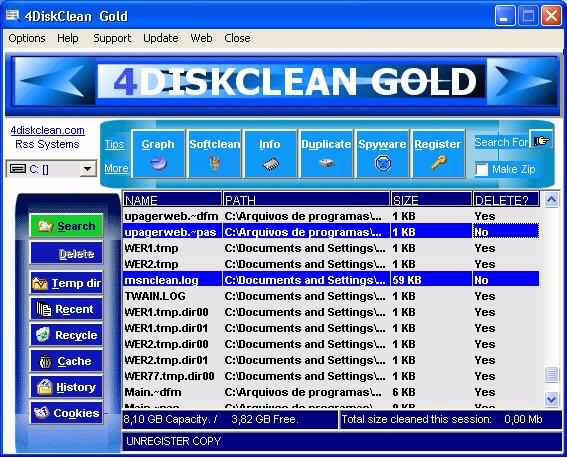Click the banner right arrow
The width and height of the screenshot is (567, 458).
pos(521,81)
